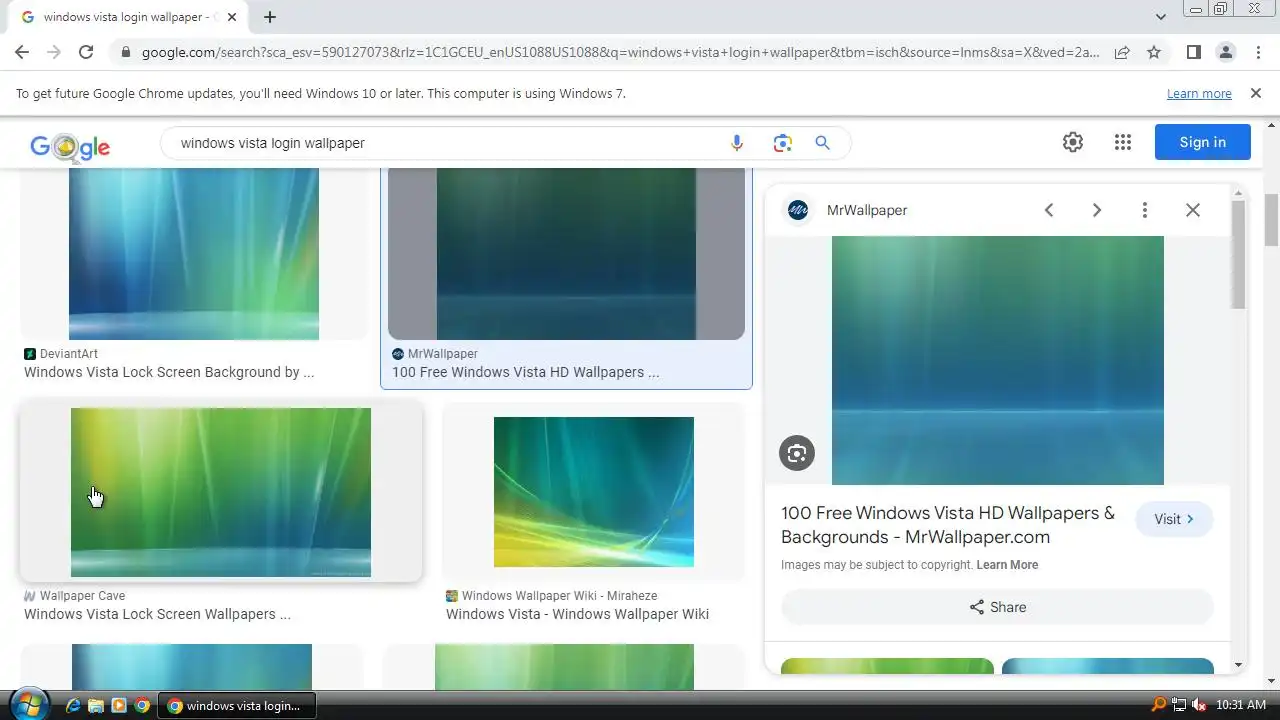Close the windows vista login wallpaper tab

click(x=232, y=17)
